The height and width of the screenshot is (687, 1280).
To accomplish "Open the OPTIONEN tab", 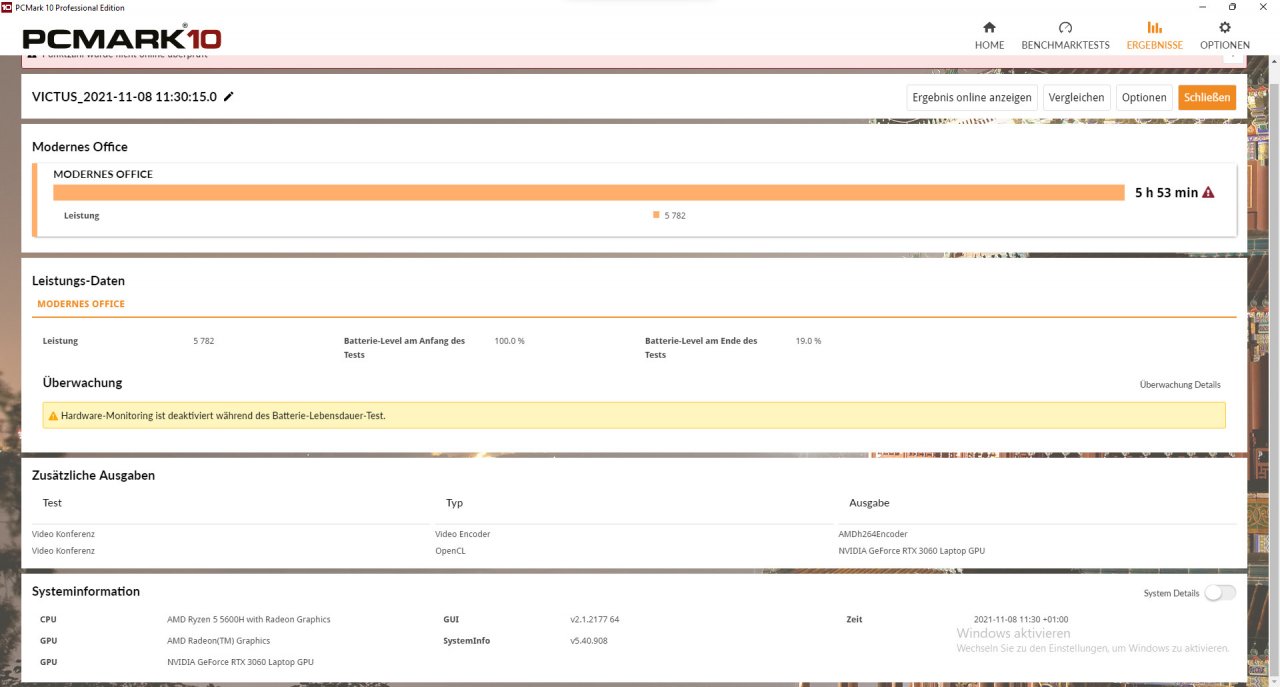I will point(1224,35).
